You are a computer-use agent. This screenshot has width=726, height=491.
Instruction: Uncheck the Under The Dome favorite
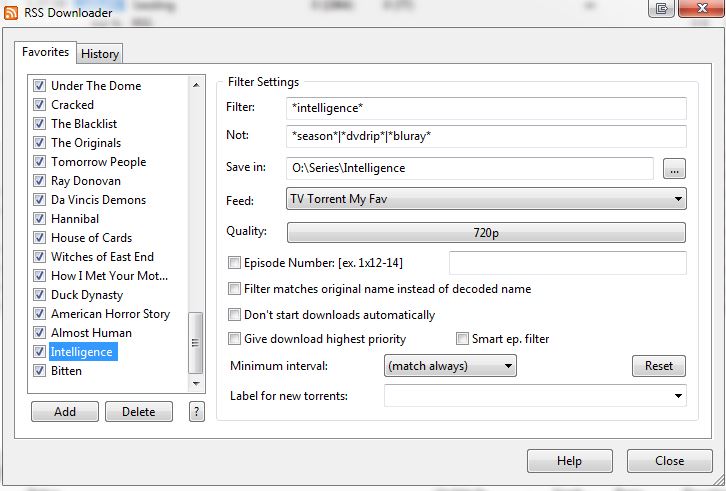click(40, 86)
